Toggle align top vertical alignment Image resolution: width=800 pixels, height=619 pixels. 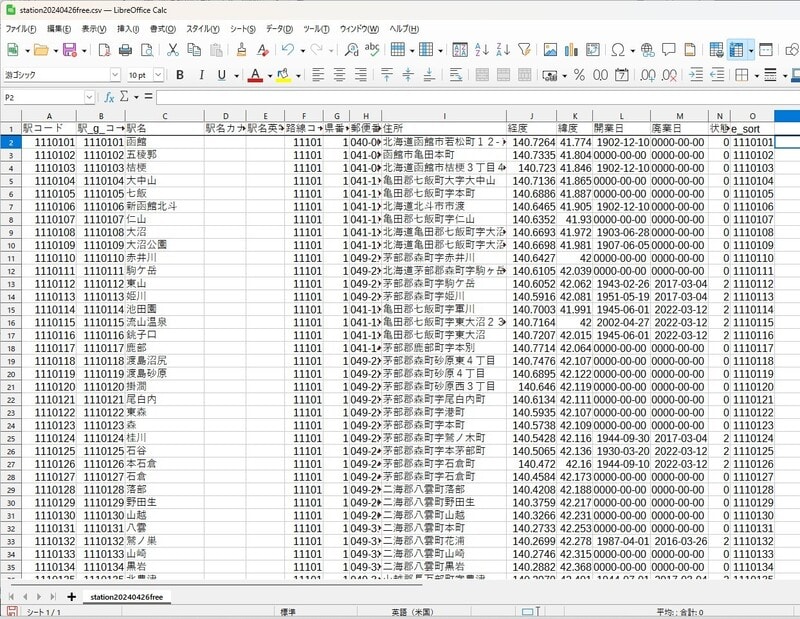pyautogui.click(x=387, y=75)
